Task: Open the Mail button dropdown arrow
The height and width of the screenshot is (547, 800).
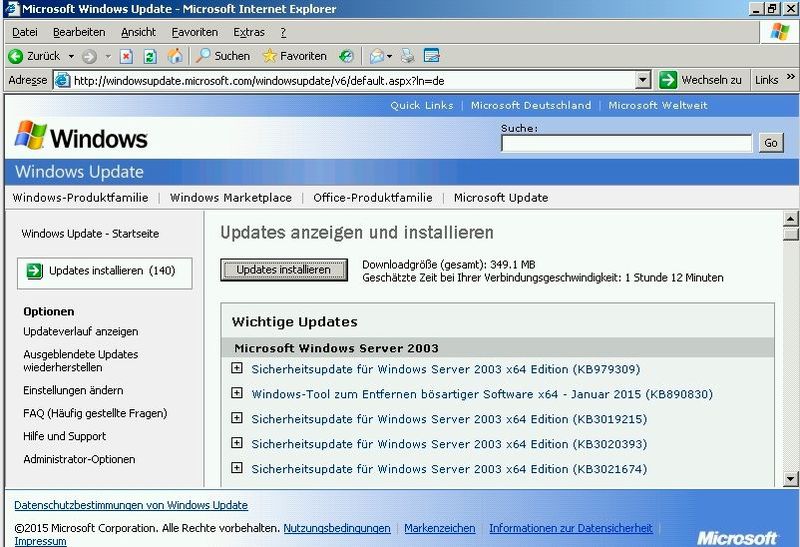Action: [389, 56]
